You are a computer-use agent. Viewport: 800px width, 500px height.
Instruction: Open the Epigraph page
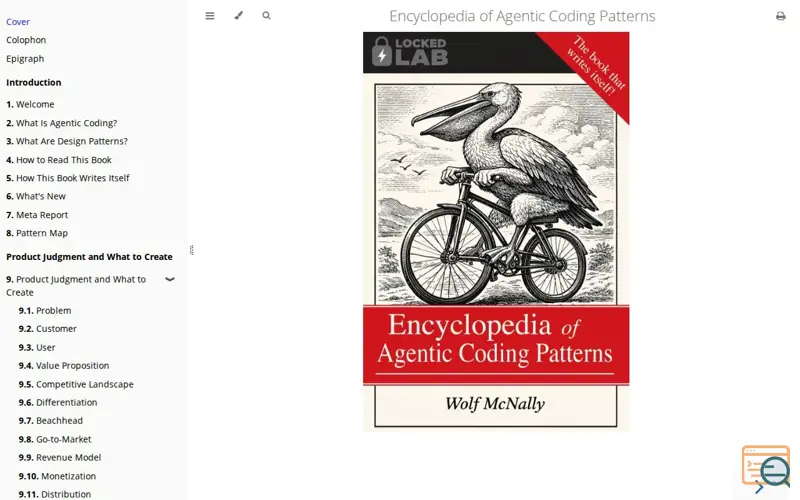tap(25, 59)
